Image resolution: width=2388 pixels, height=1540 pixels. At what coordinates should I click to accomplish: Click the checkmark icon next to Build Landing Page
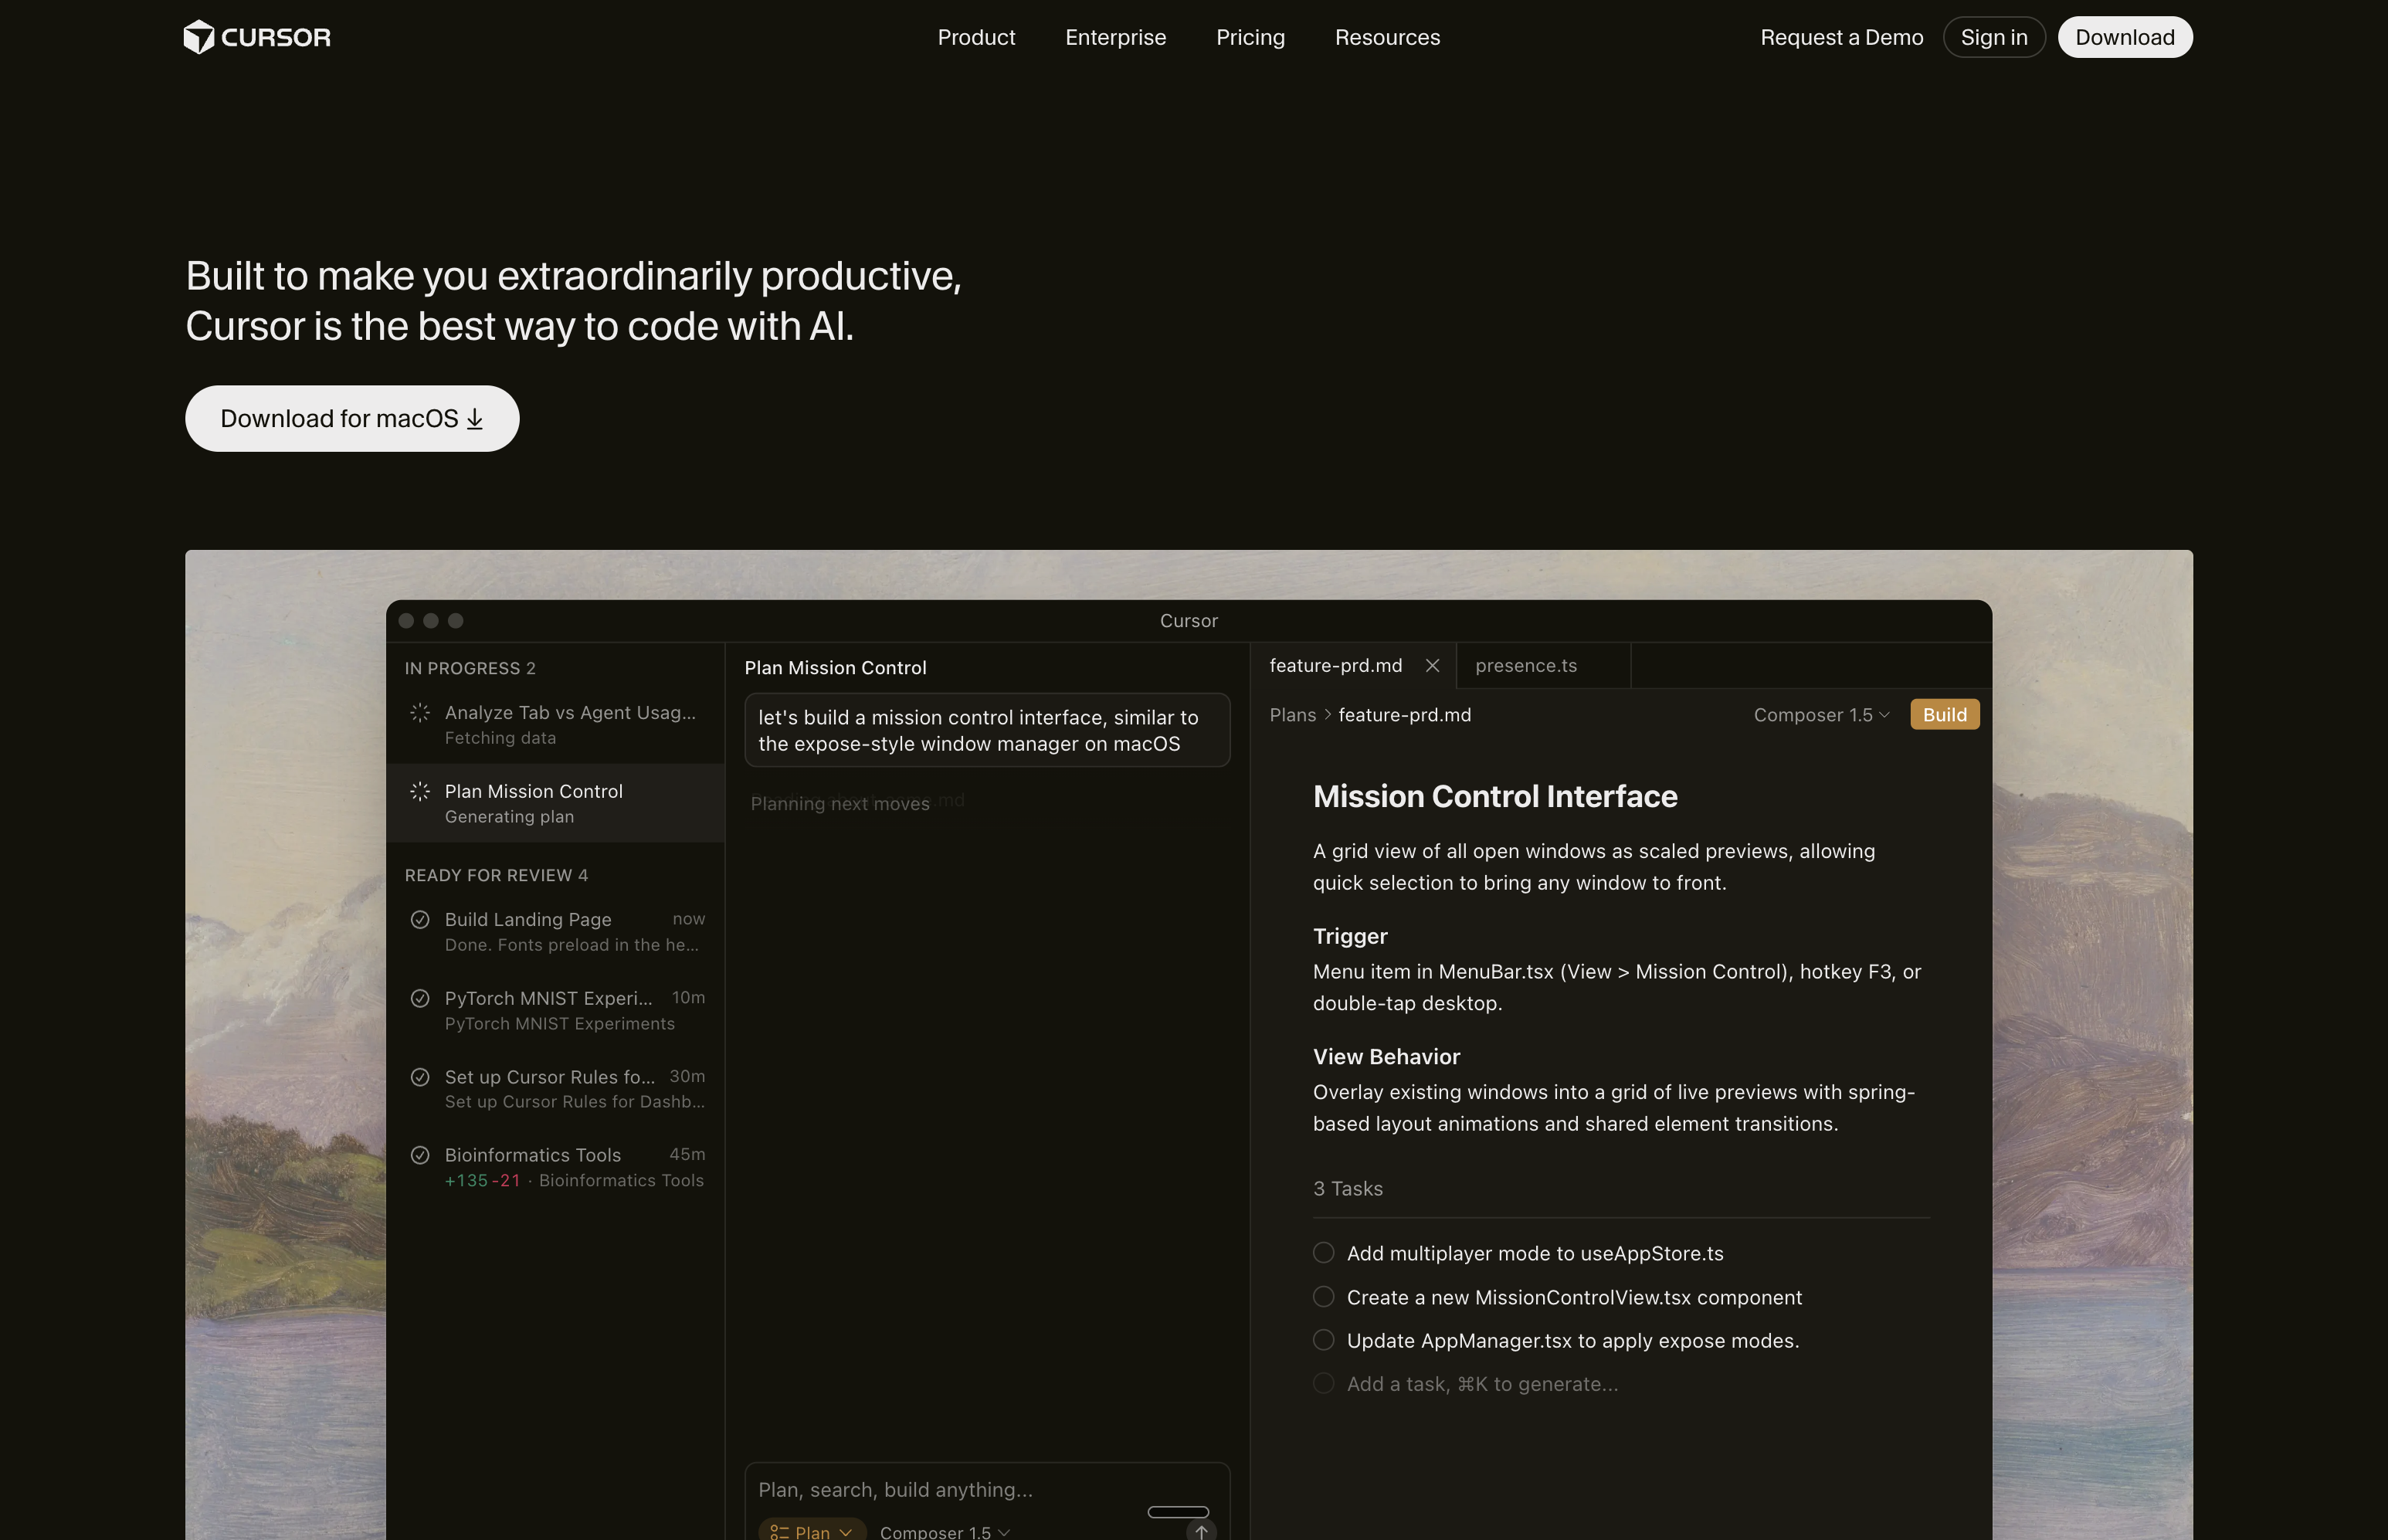[x=420, y=919]
